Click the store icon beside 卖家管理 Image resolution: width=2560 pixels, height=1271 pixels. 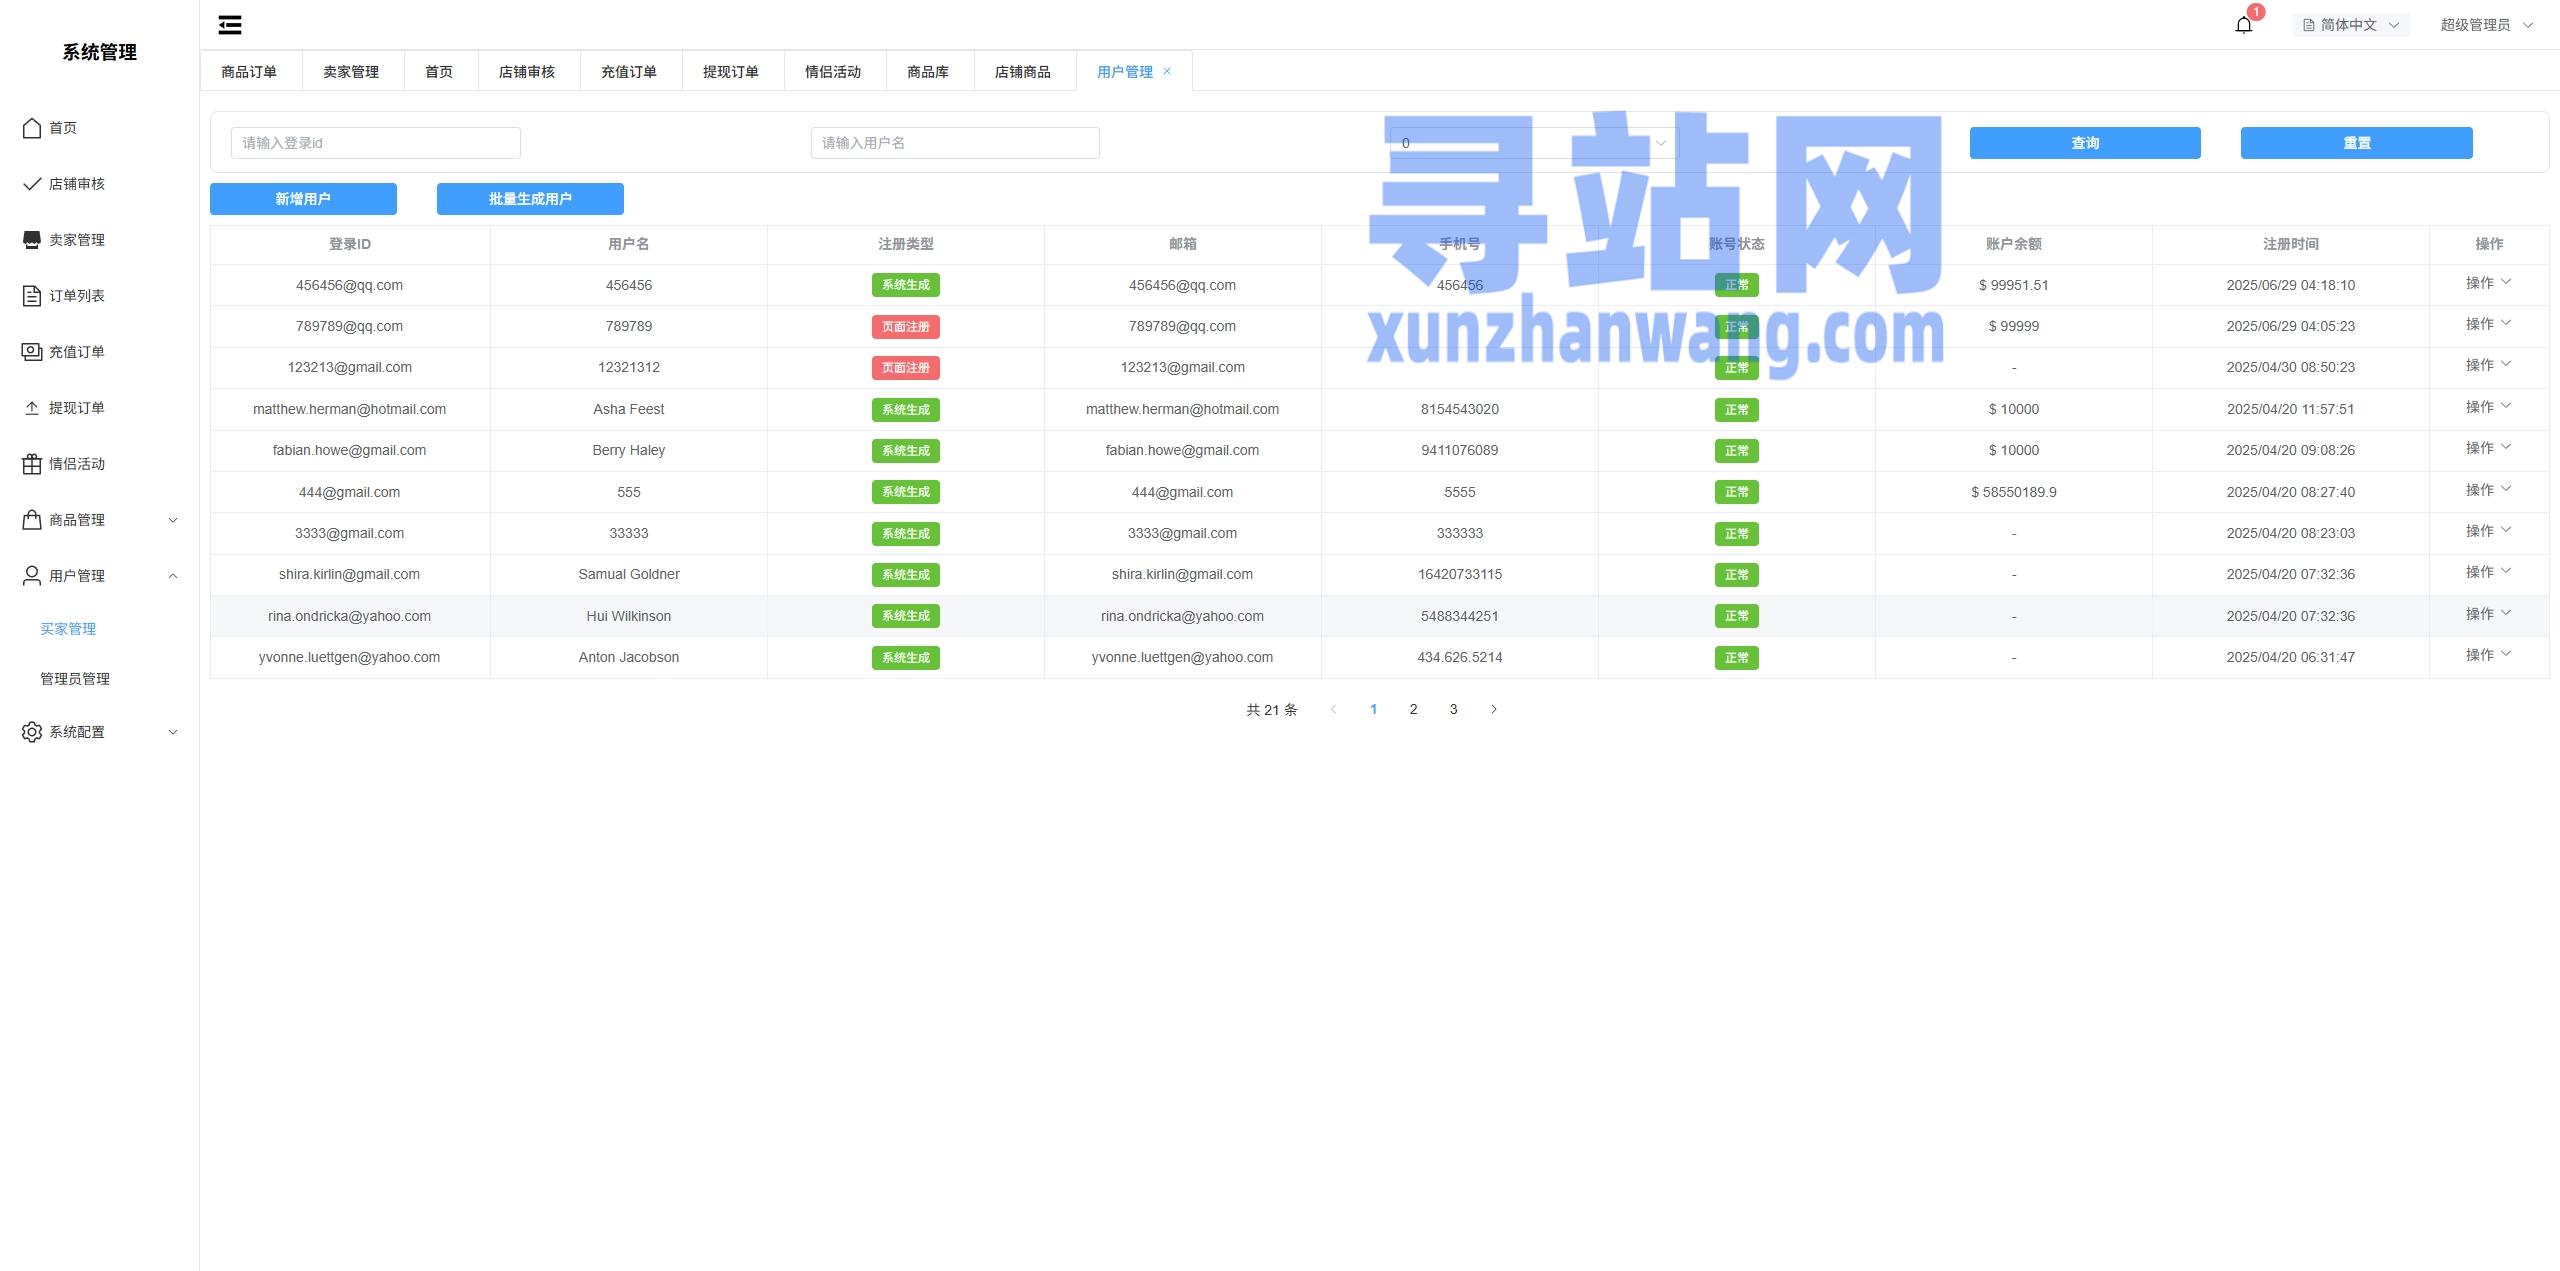pyautogui.click(x=32, y=240)
